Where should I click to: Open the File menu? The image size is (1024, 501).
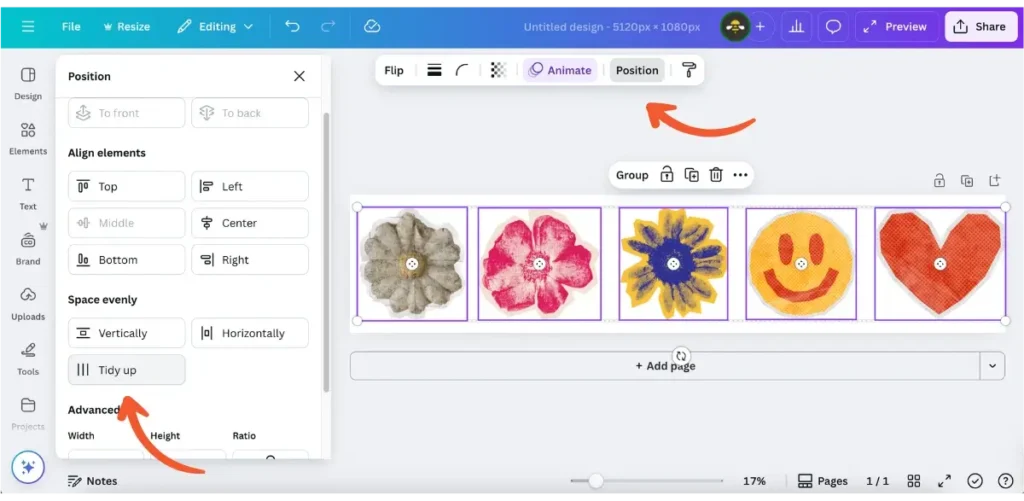click(71, 27)
